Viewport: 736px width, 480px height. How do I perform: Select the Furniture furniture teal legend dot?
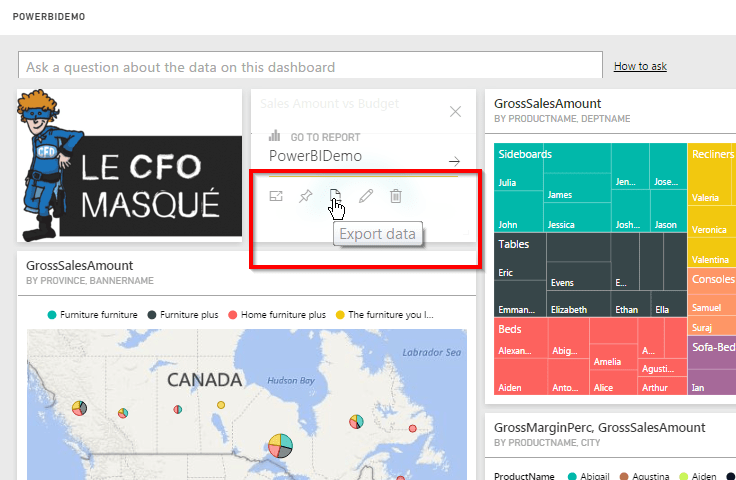[x=52, y=314]
